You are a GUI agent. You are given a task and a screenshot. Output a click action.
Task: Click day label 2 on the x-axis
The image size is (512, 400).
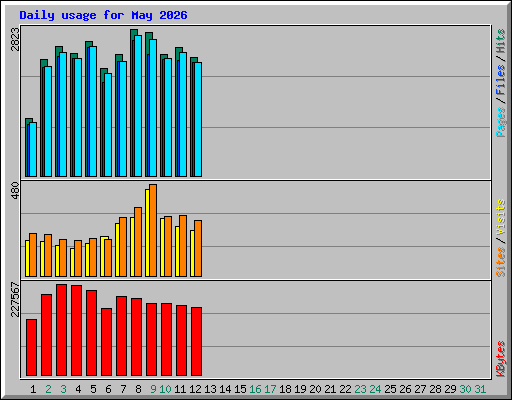[48, 389]
